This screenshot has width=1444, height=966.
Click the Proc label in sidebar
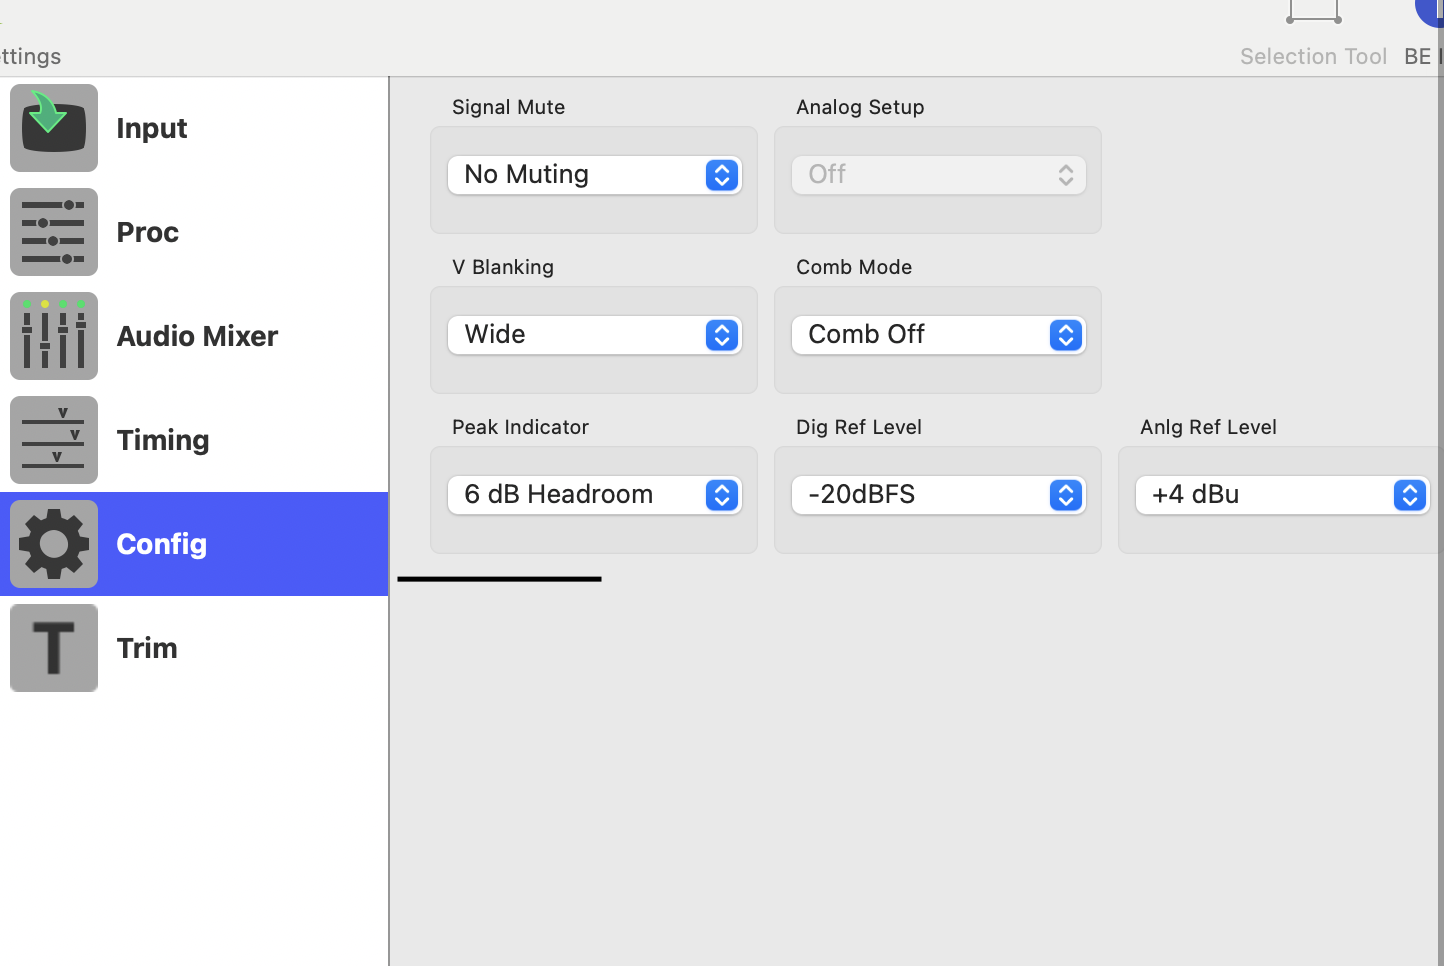click(x=148, y=232)
